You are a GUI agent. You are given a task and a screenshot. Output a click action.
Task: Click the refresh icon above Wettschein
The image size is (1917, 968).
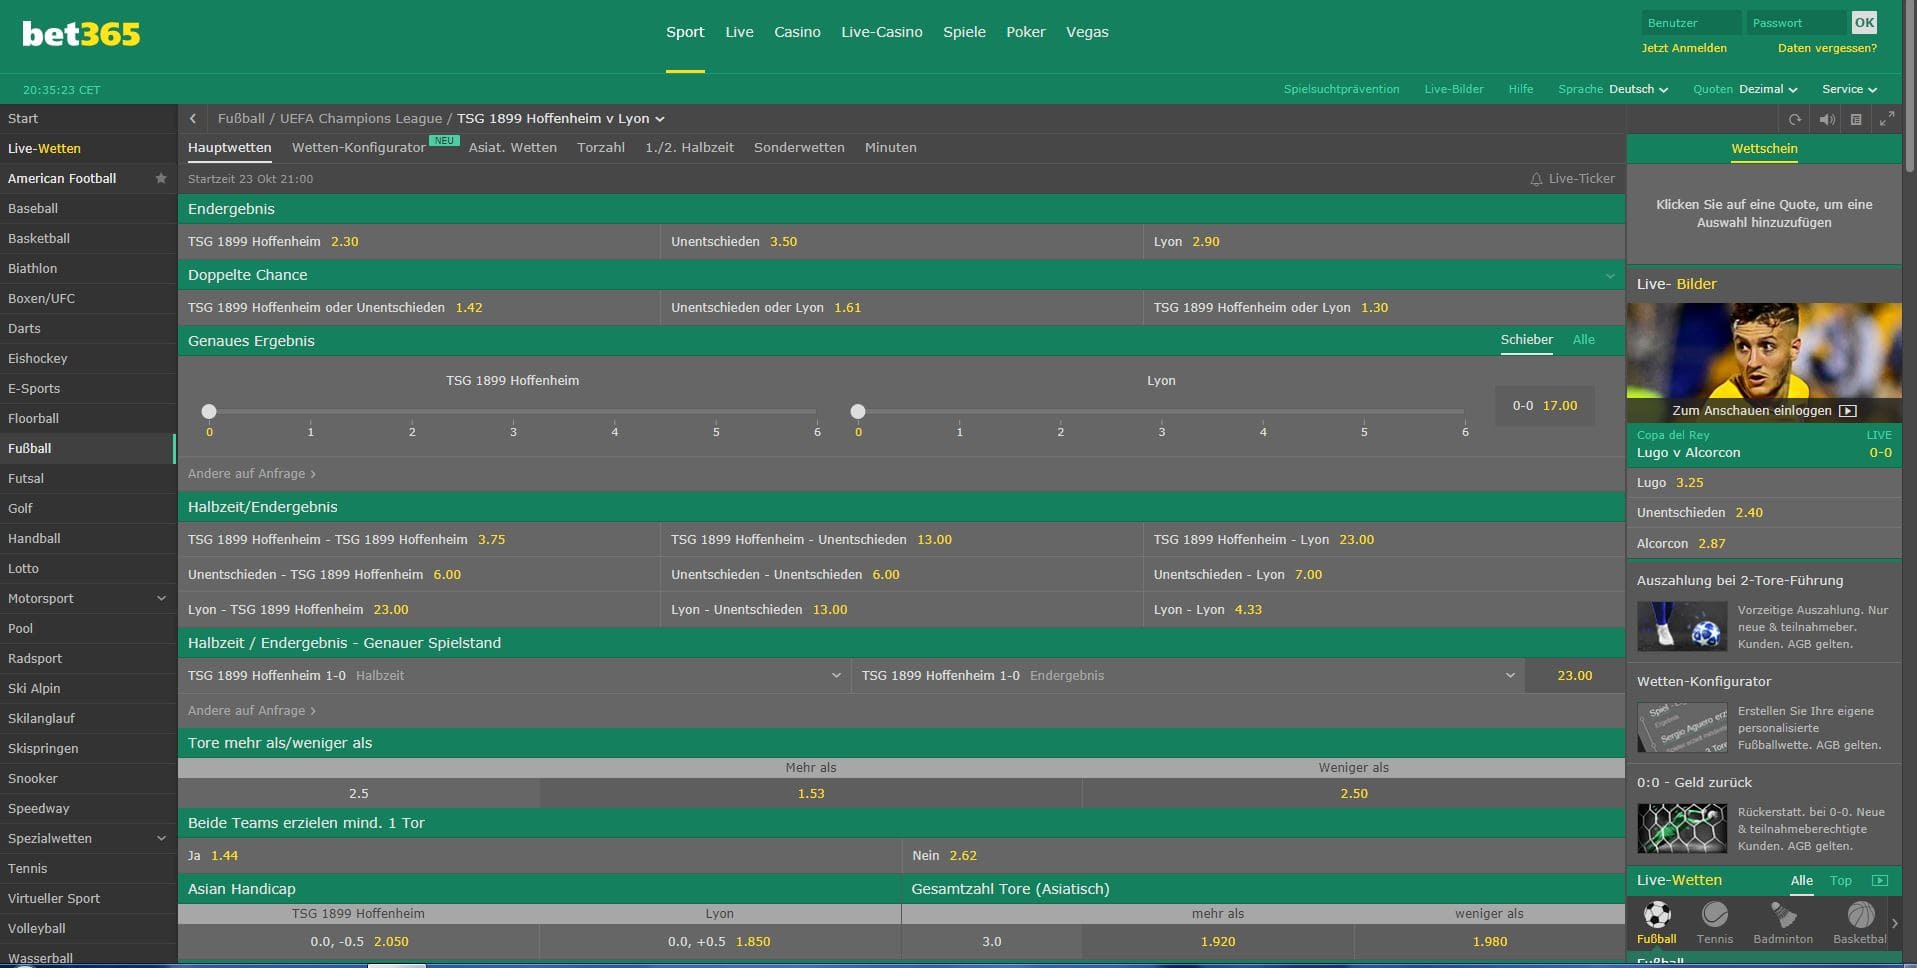click(1795, 119)
